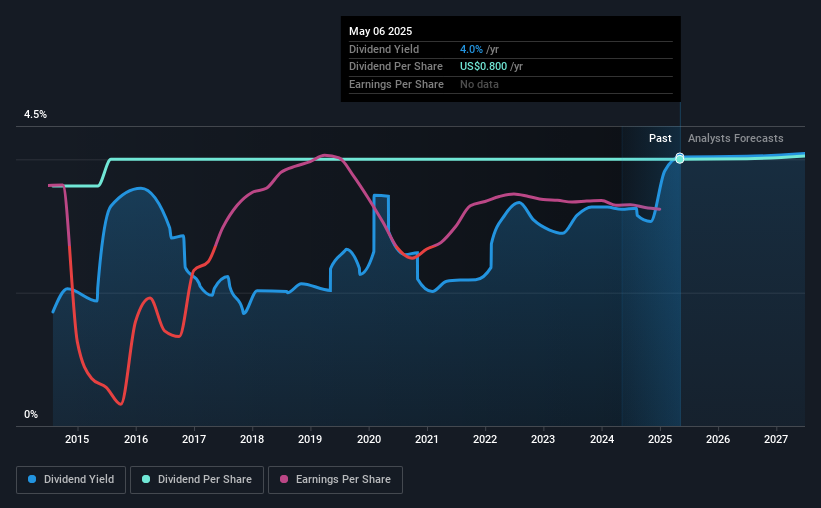Toggle the Earnings Per Share legend button

pyautogui.click(x=335, y=480)
